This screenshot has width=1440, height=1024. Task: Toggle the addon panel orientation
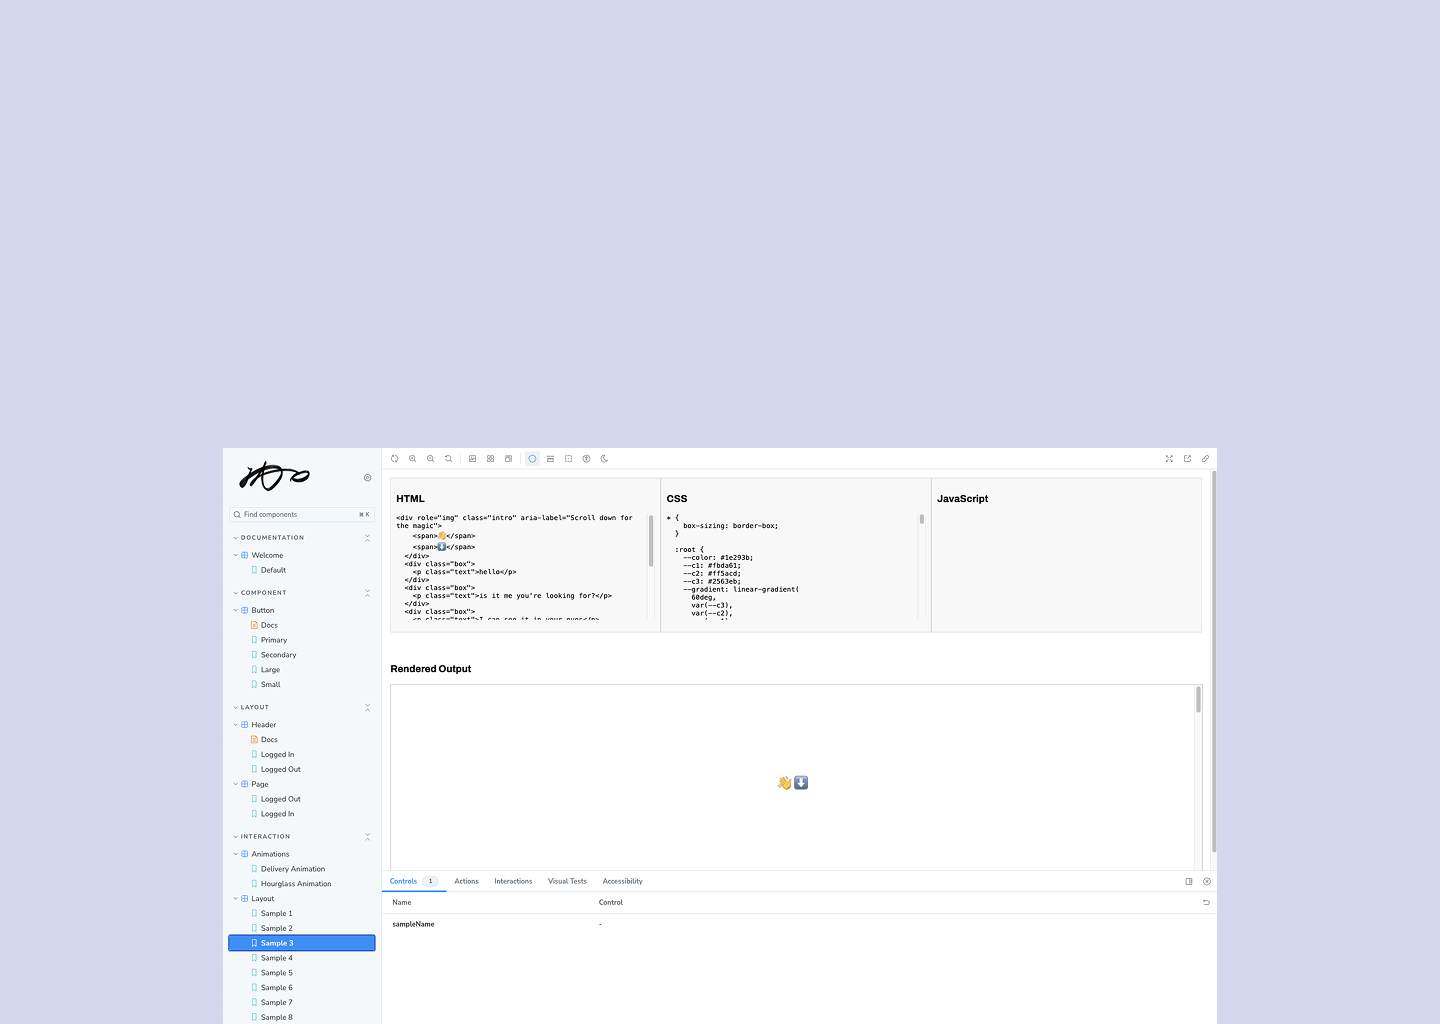pyautogui.click(x=1189, y=882)
